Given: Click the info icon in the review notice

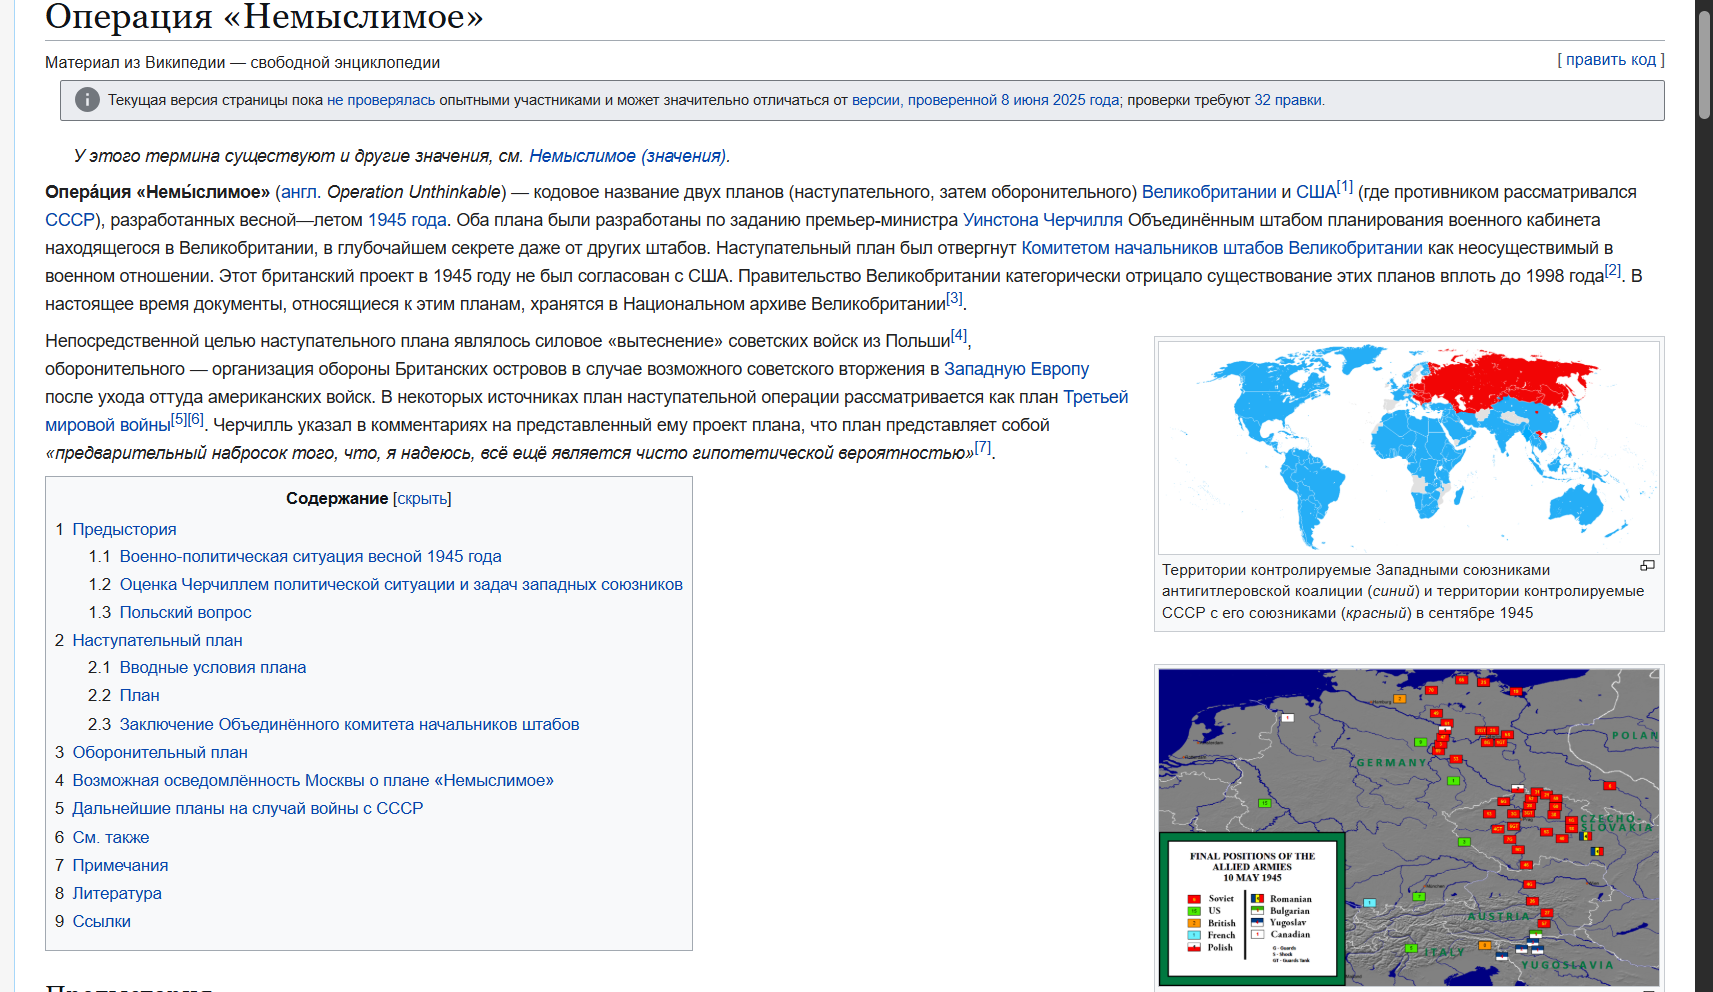Looking at the screenshot, I should pos(87,100).
